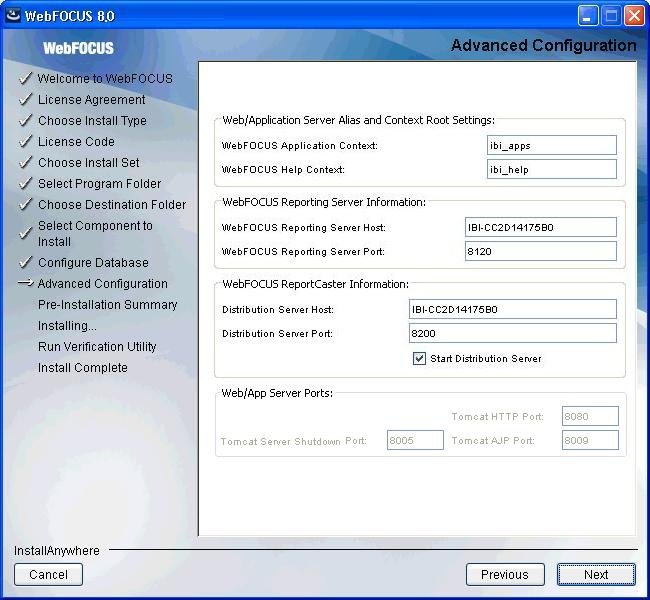
Task: Click checkmark beside License Code step
Action: (26, 141)
